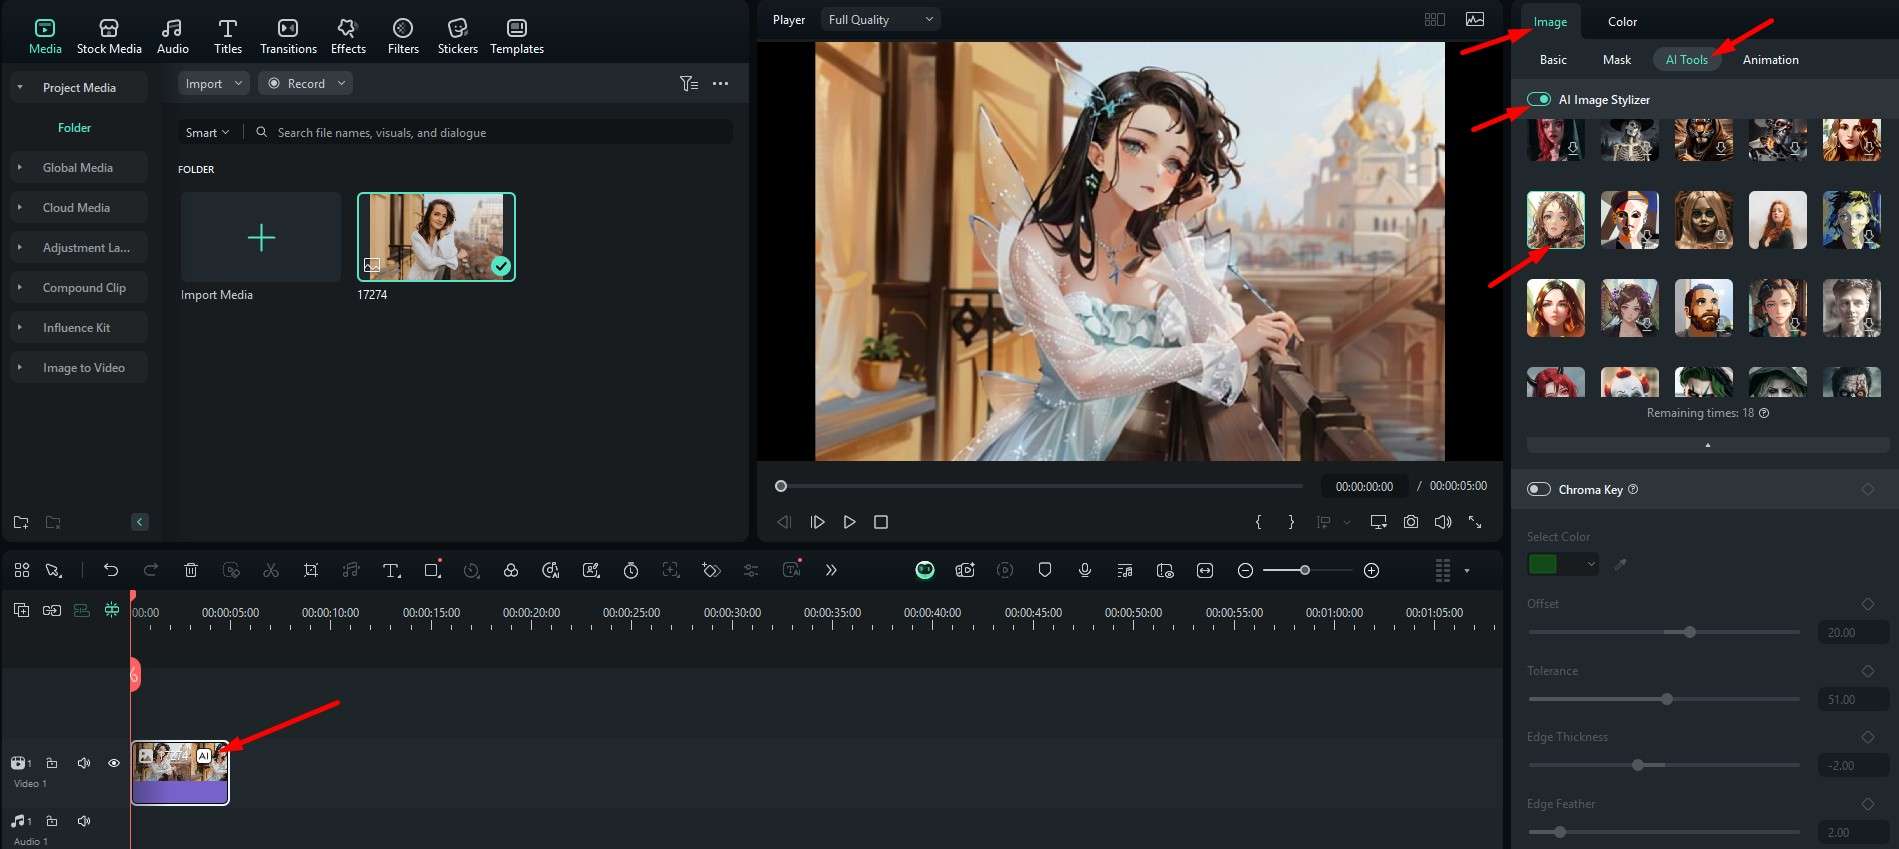Stop the preview playback
1899x849 pixels.
point(881,522)
